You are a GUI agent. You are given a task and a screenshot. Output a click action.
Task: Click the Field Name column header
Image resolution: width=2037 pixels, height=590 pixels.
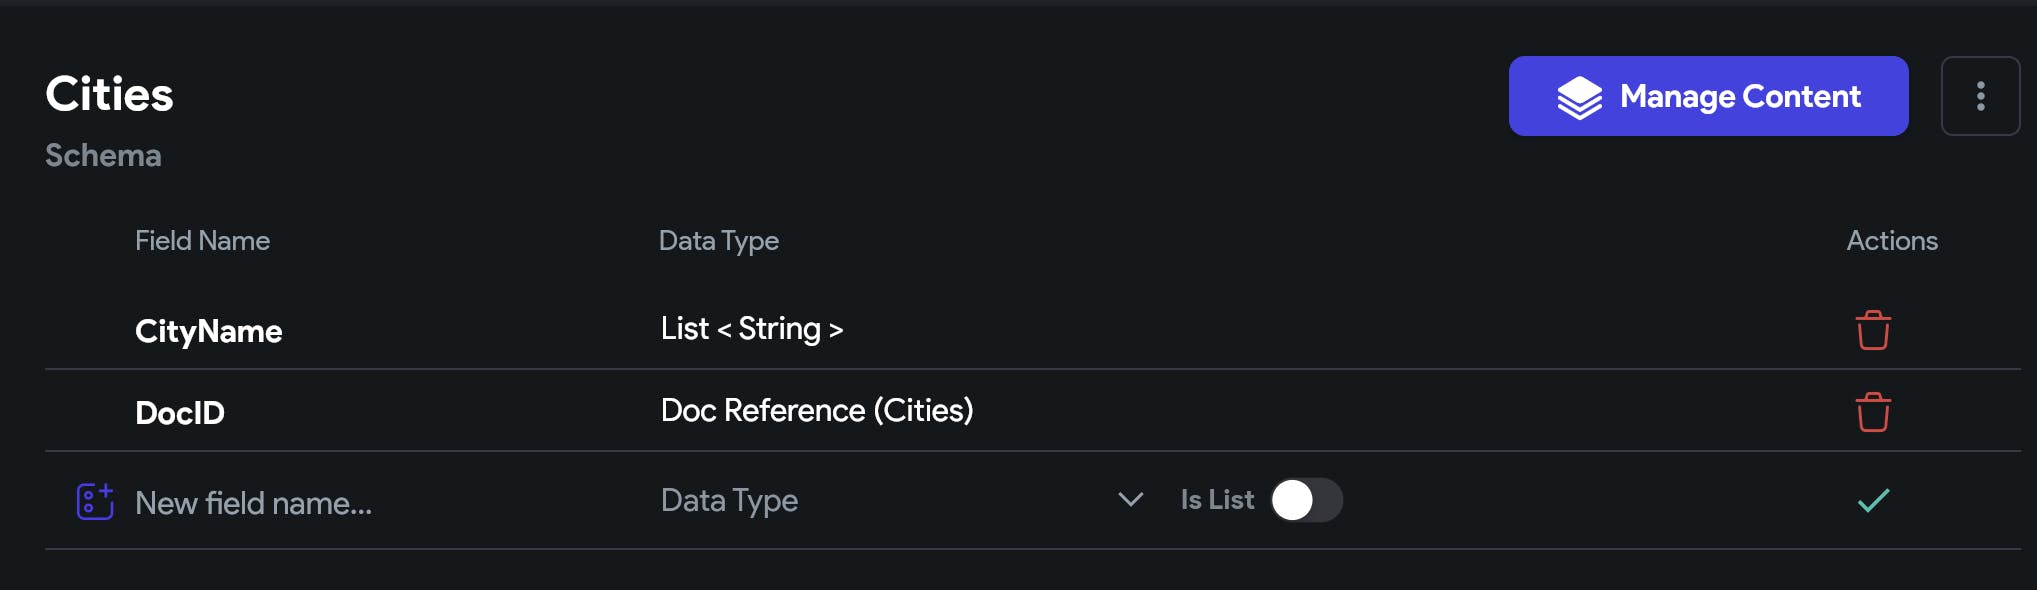(202, 241)
